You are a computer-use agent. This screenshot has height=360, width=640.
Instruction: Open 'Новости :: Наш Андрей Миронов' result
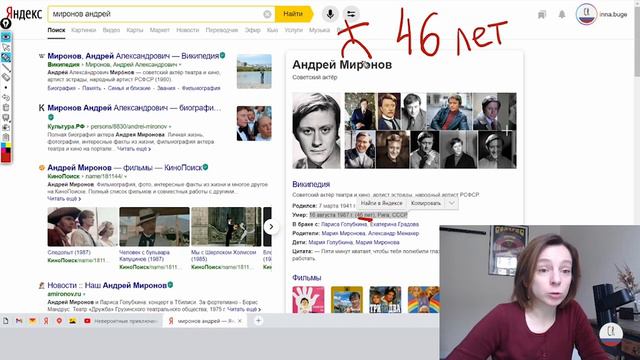click(107, 285)
